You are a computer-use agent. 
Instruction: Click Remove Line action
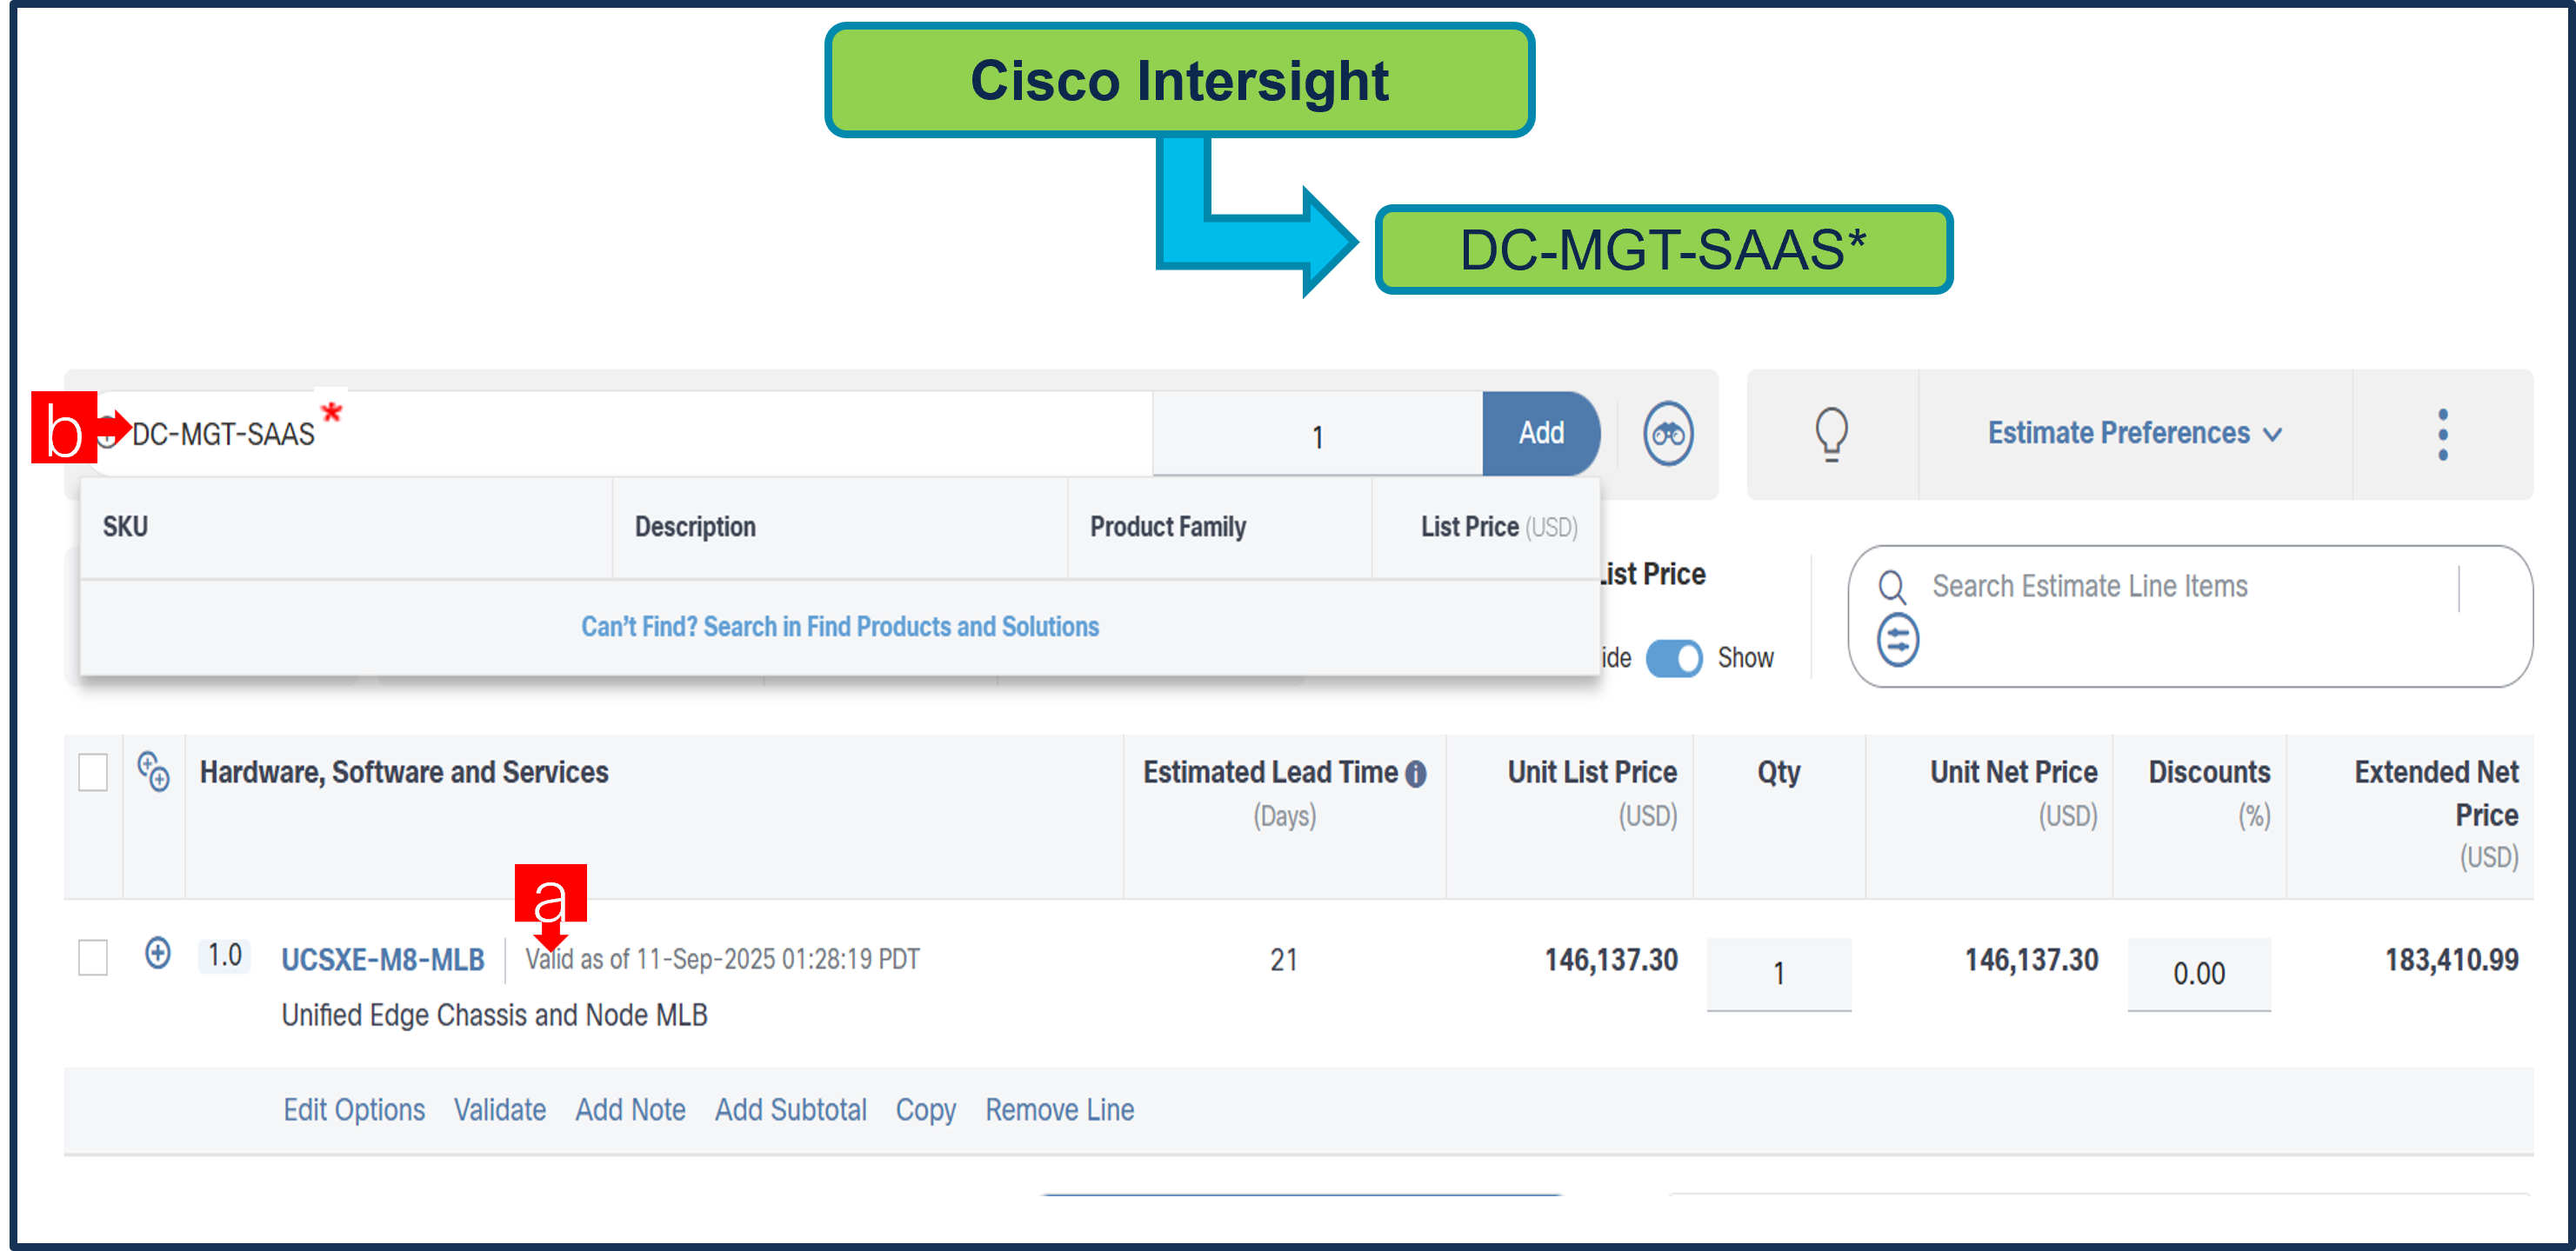(x=1059, y=1110)
